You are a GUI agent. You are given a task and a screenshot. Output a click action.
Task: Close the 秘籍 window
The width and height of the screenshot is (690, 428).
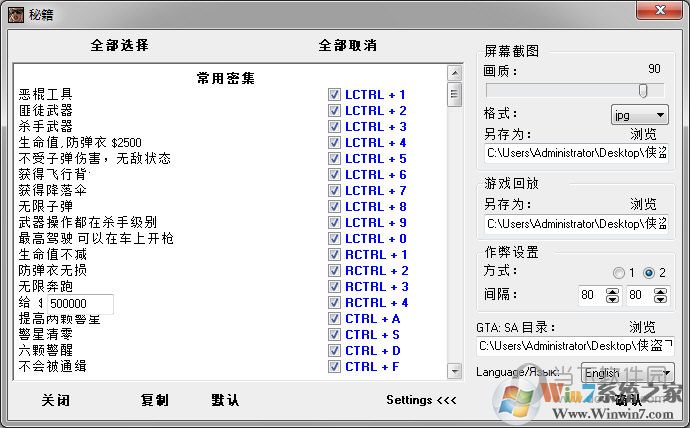point(659,10)
